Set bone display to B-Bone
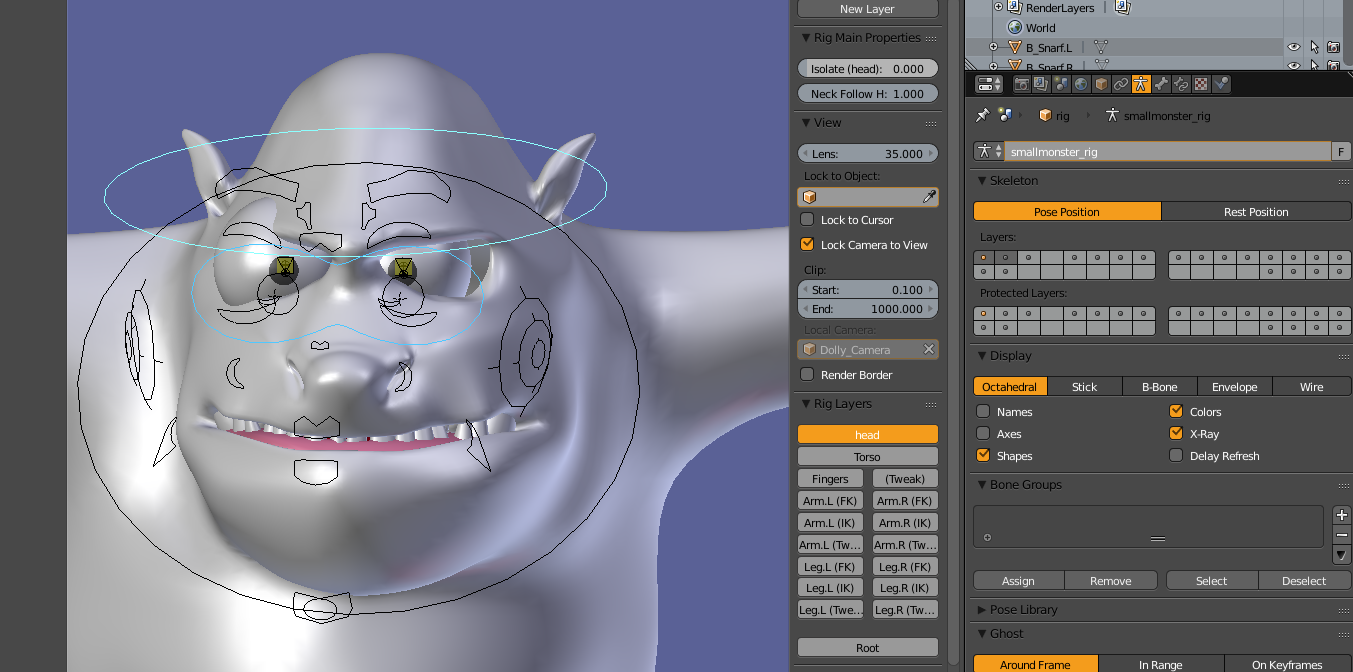This screenshot has height=672, width=1353. pyautogui.click(x=1160, y=387)
